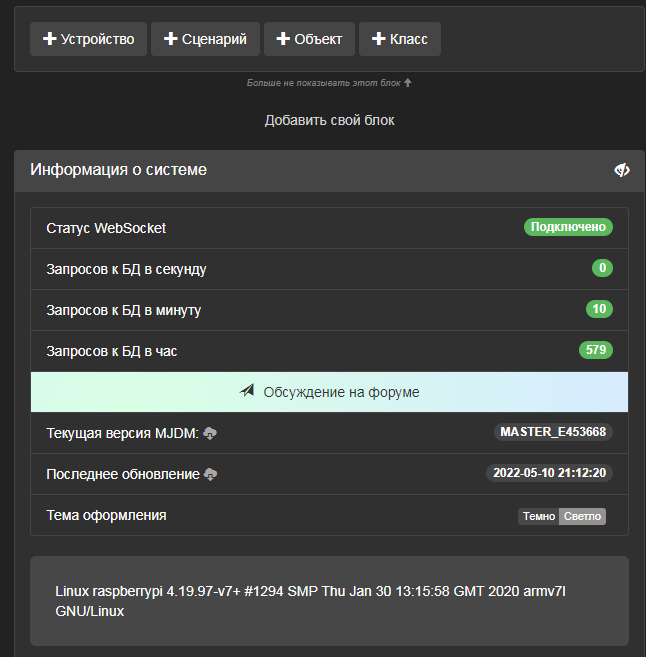This screenshot has width=646, height=657.
Task: Click 'Добавить свой блок' link
Action: pyautogui.click(x=329, y=120)
